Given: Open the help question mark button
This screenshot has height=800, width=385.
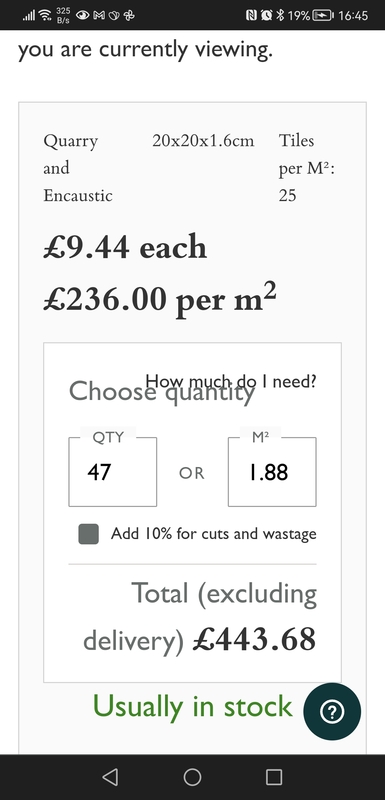Looking at the screenshot, I should [x=332, y=711].
